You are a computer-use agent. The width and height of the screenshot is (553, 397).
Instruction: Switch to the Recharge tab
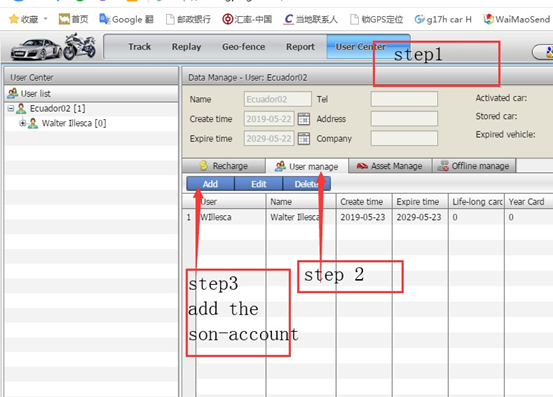point(224,166)
